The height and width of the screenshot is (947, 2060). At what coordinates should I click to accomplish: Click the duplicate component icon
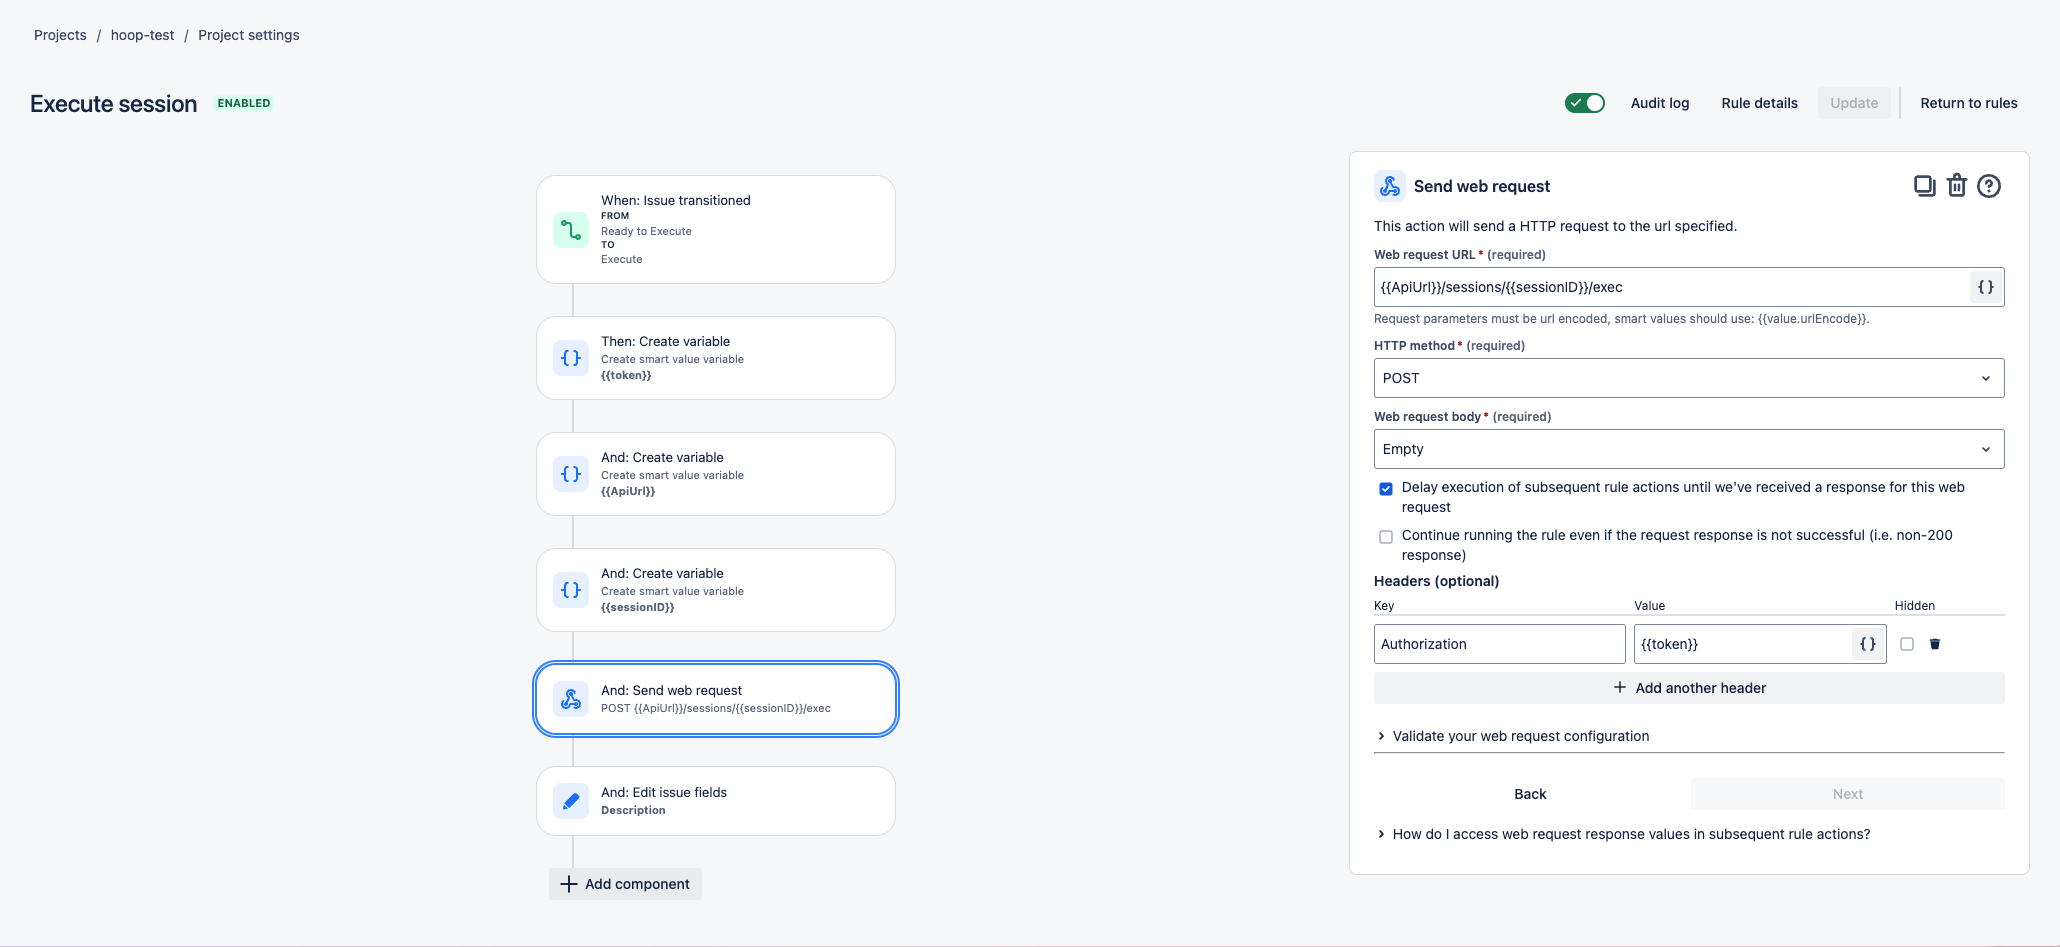[x=1924, y=186]
